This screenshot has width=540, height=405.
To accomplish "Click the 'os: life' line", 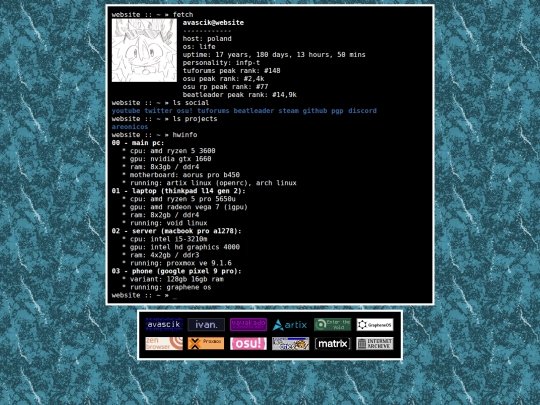I will (x=199, y=46).
